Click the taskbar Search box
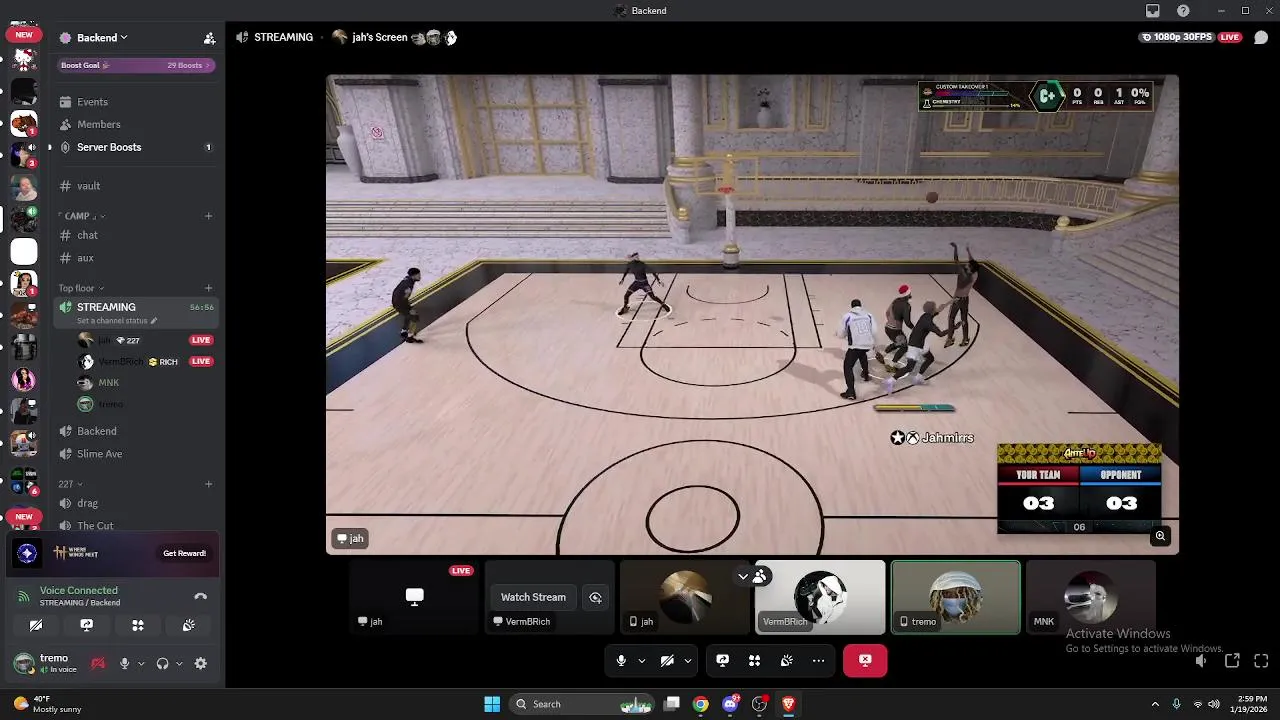Viewport: 1280px width, 720px height. pyautogui.click(x=582, y=704)
